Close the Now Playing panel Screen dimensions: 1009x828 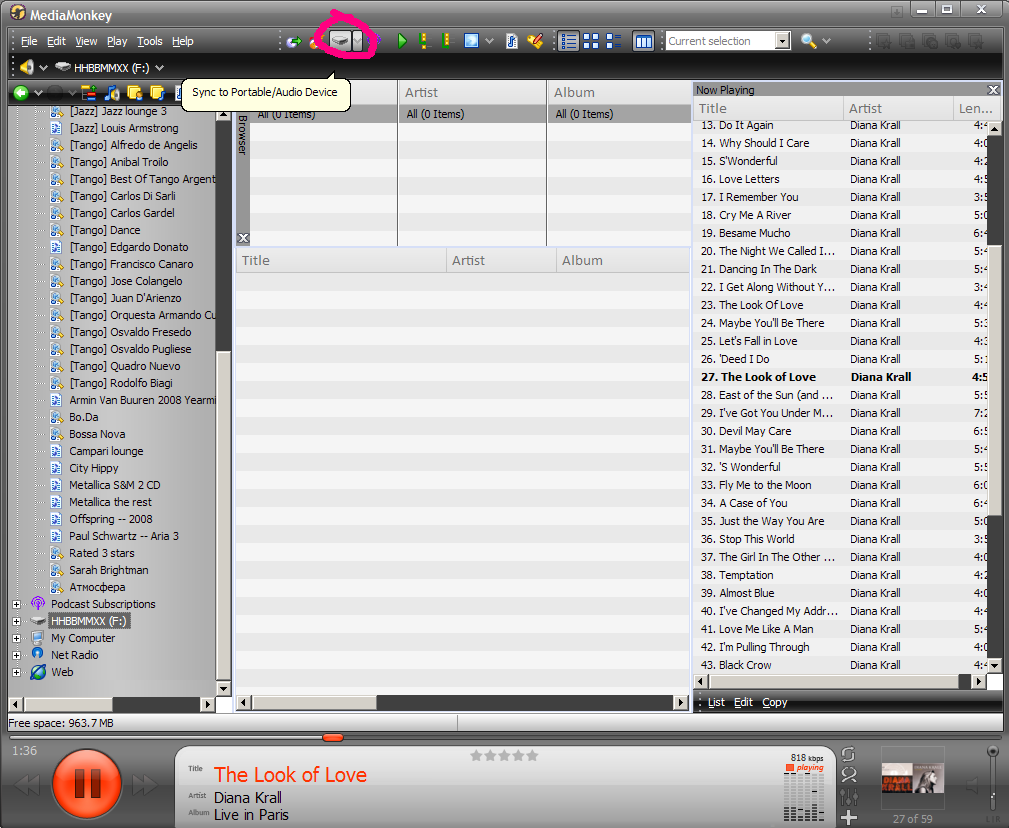tap(993, 90)
